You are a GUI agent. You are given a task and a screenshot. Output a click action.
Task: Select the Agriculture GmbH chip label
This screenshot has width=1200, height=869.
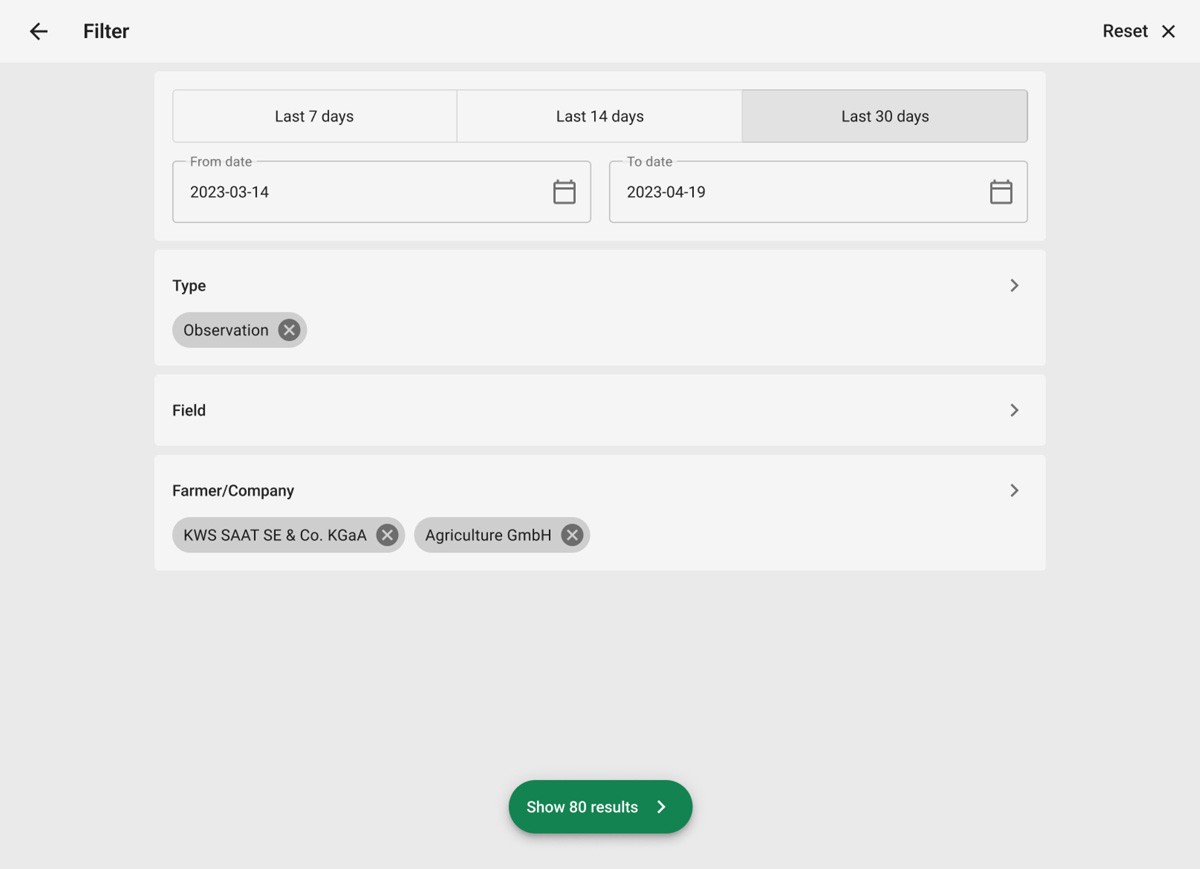[488, 535]
